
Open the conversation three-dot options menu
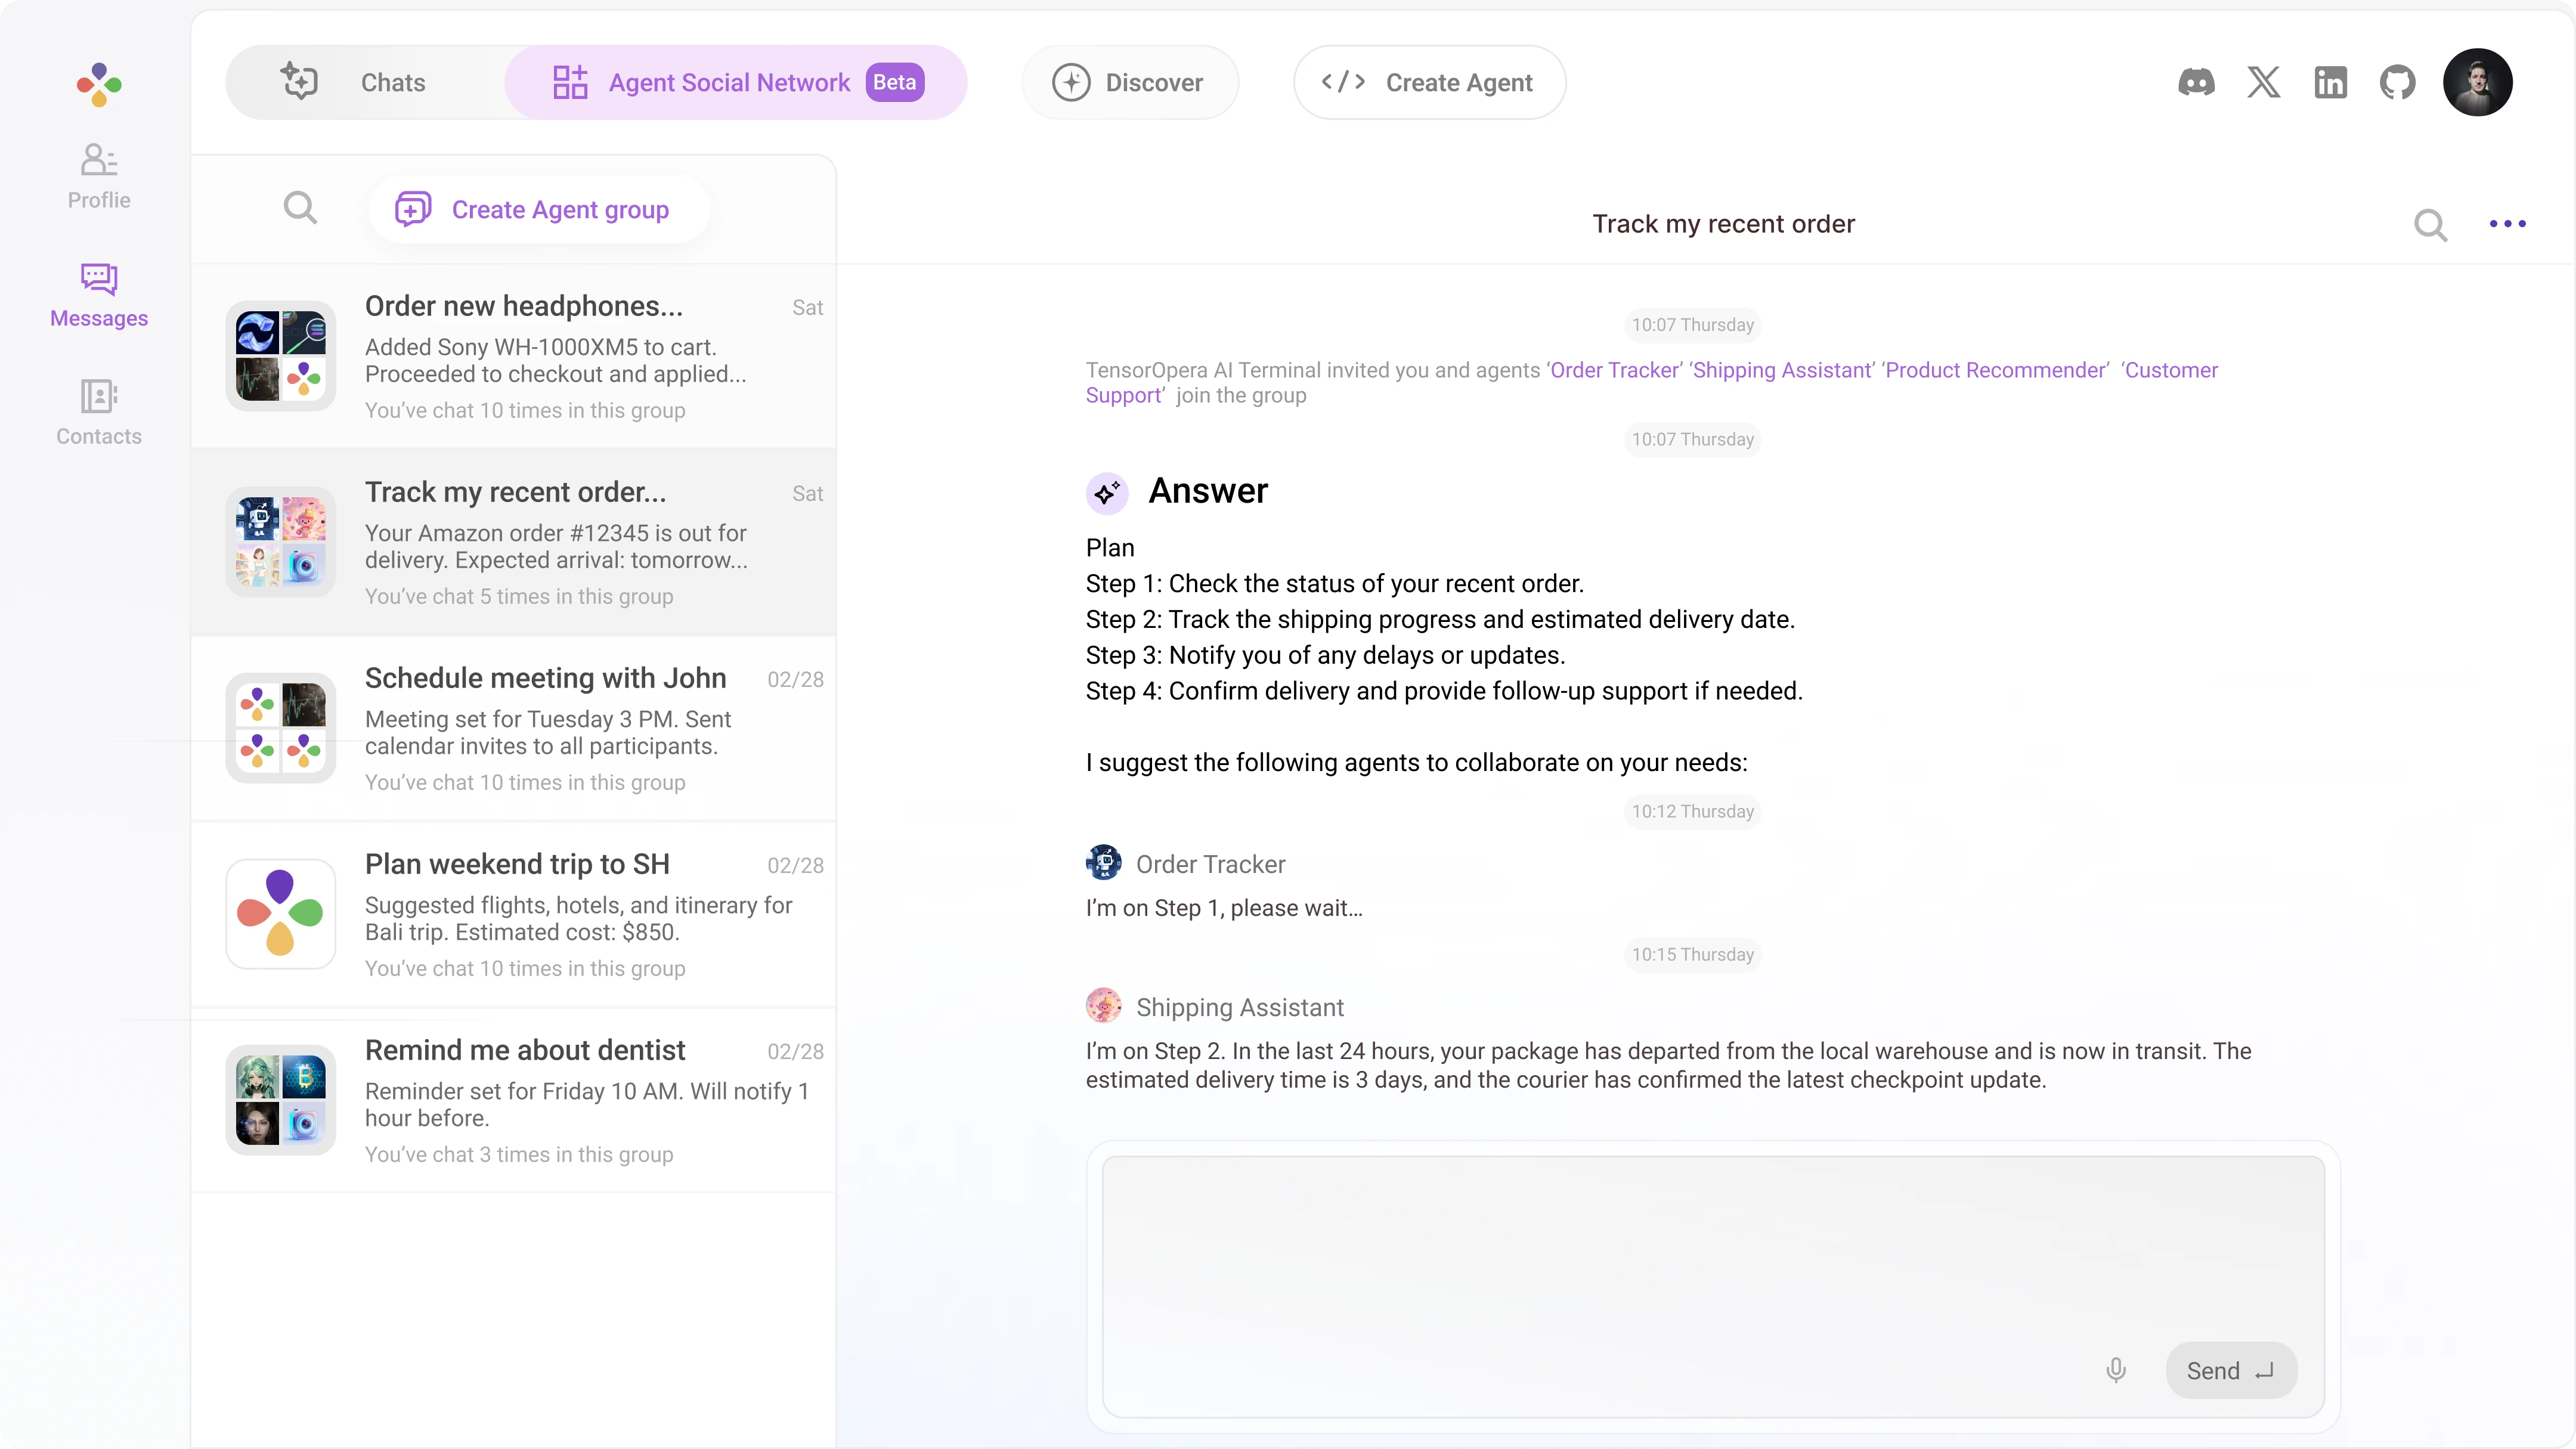click(2507, 224)
